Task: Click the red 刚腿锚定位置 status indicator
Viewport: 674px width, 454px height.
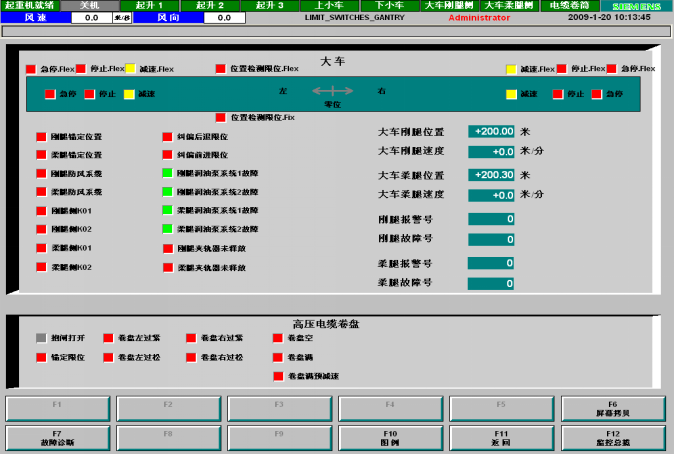Action: pos(41,136)
